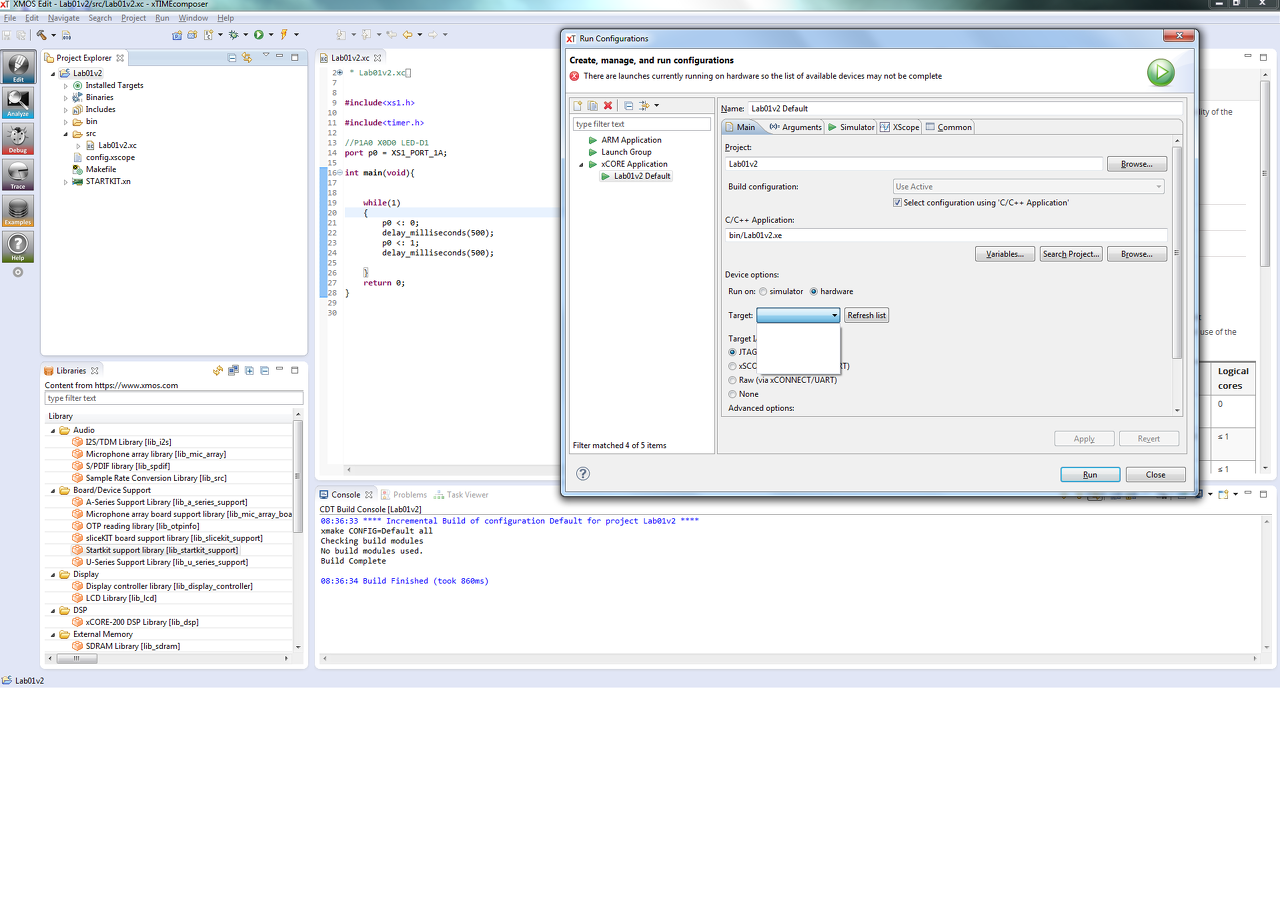Screen dimensions: 1280x903
Task: Click the Flash lightning toolbar icon
Action: point(284,35)
